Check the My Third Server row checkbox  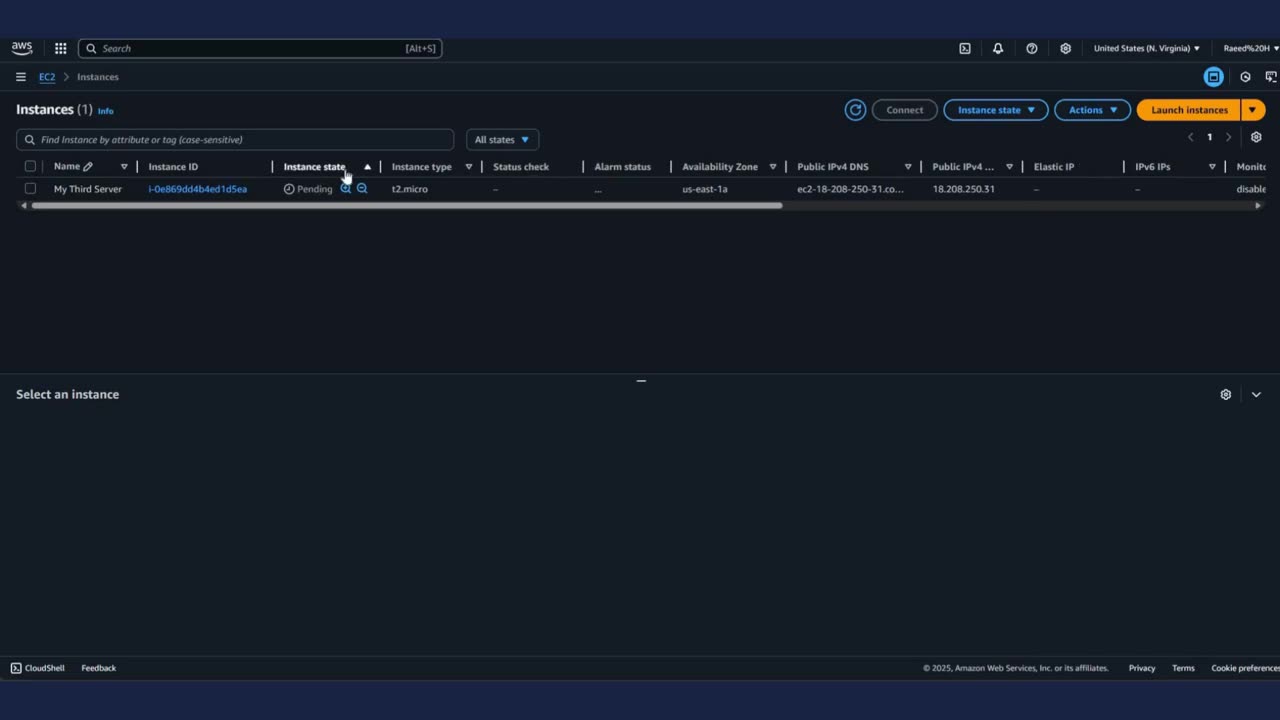(x=30, y=189)
